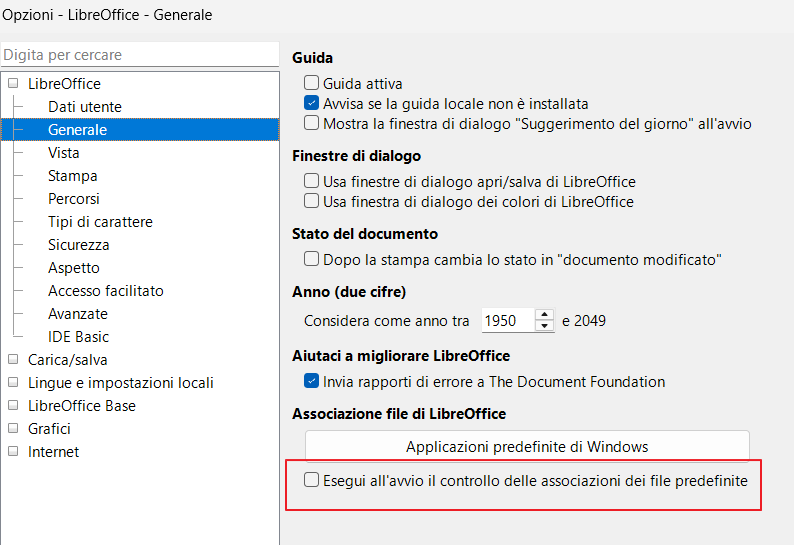Click the Digita per cercare search field

coord(140,55)
